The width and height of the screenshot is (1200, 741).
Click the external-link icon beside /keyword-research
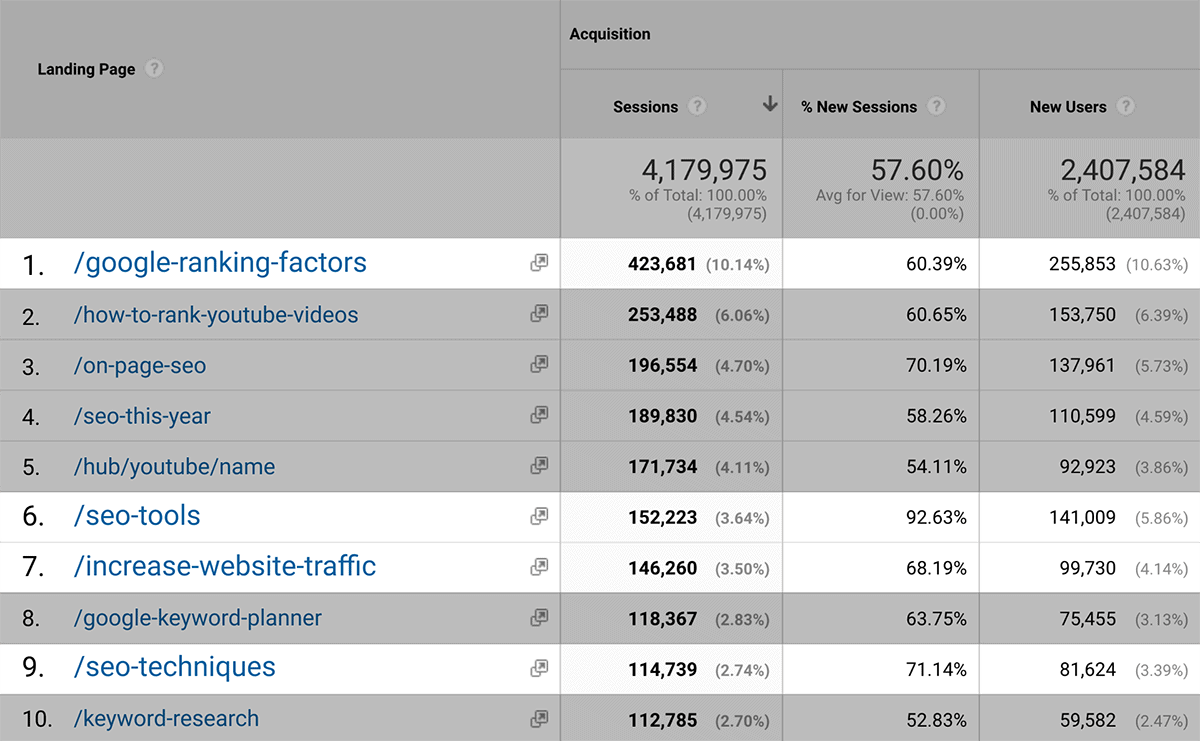click(x=539, y=718)
